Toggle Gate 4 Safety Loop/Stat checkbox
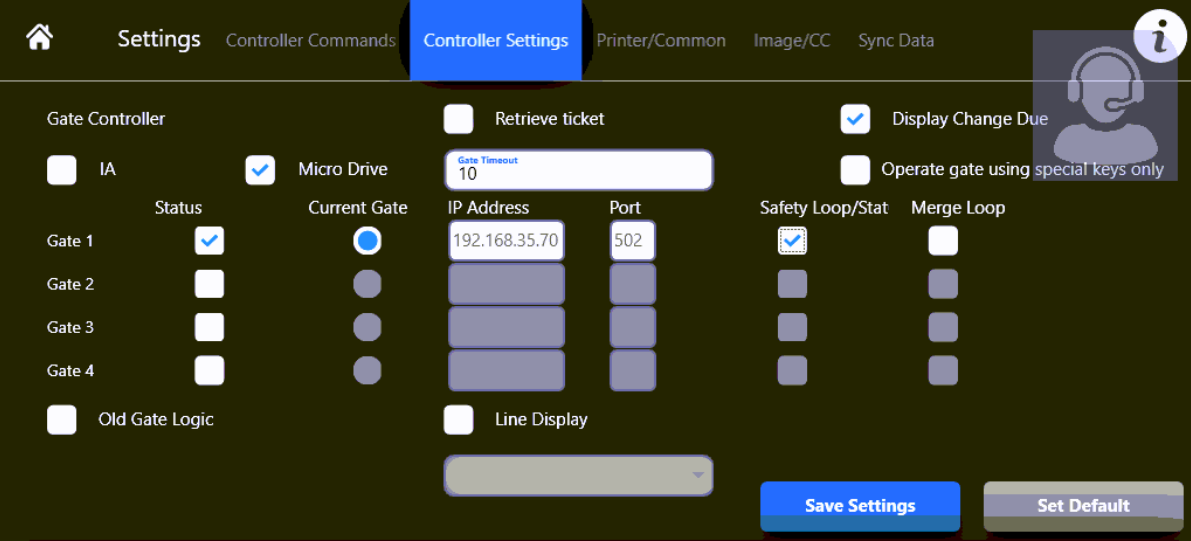This screenshot has height=541, width=1191. click(x=792, y=371)
